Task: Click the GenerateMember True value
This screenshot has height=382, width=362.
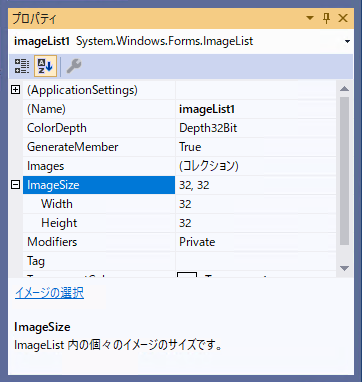Action: point(255,147)
